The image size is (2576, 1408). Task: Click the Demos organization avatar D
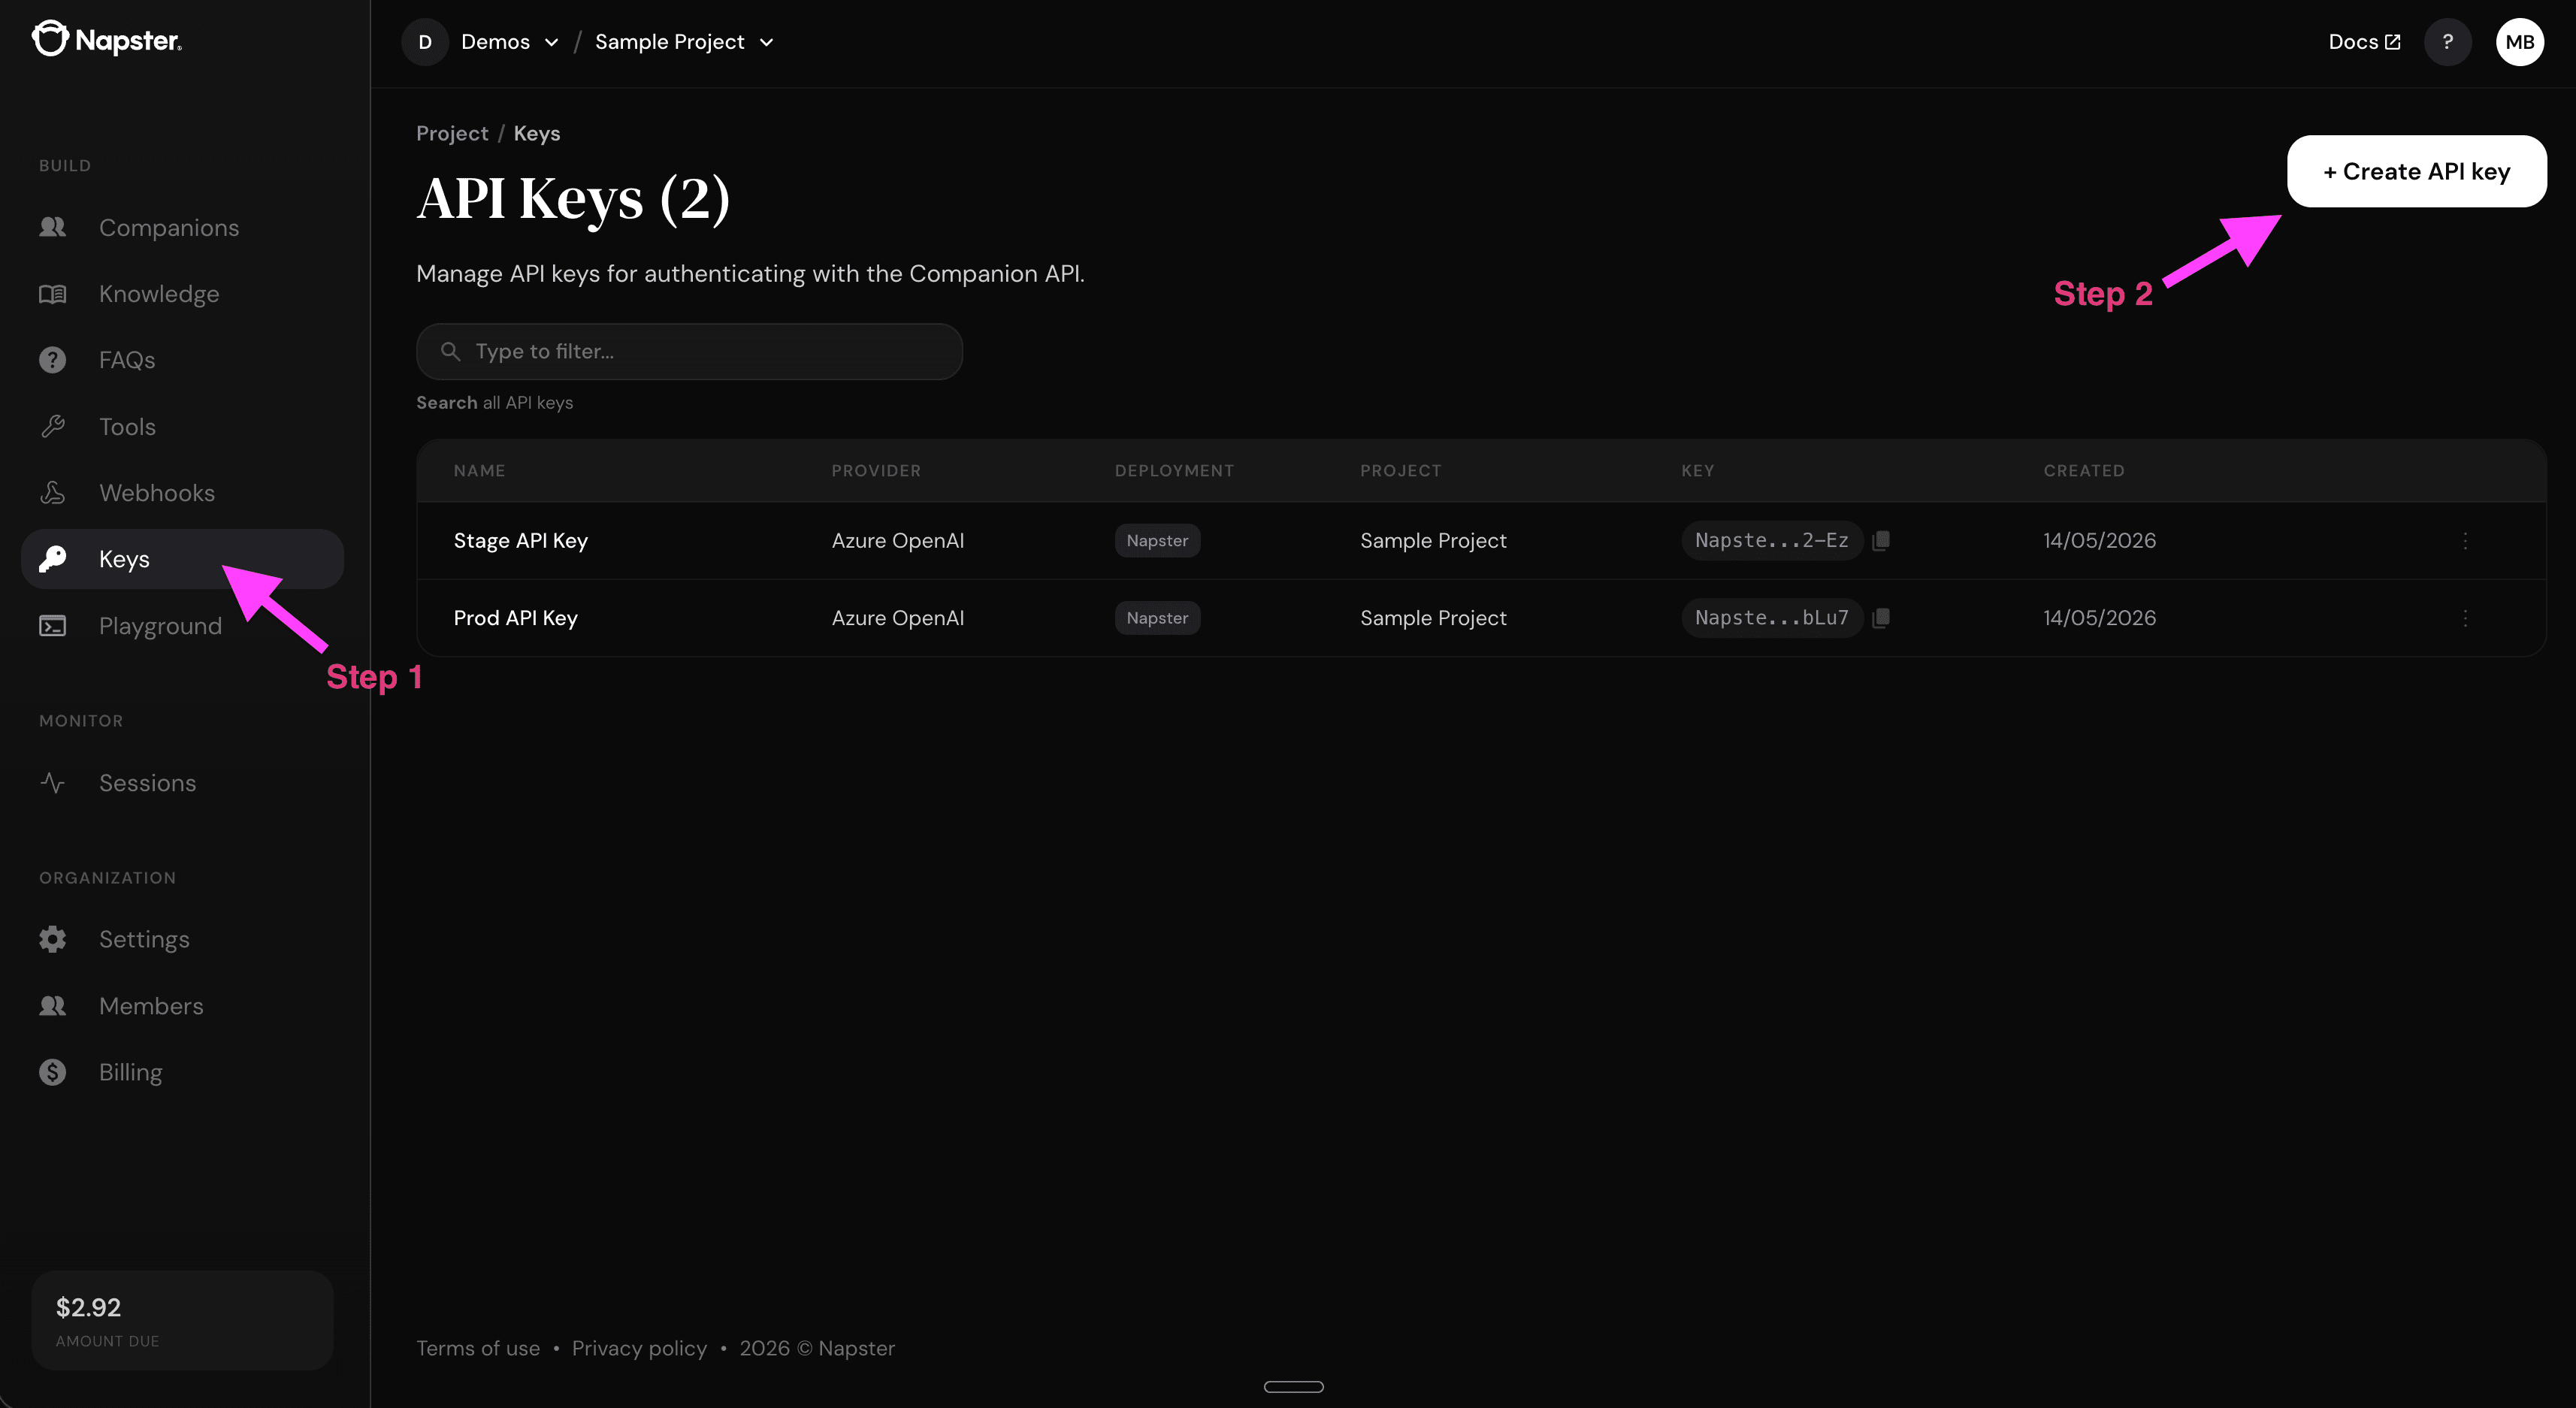(425, 42)
